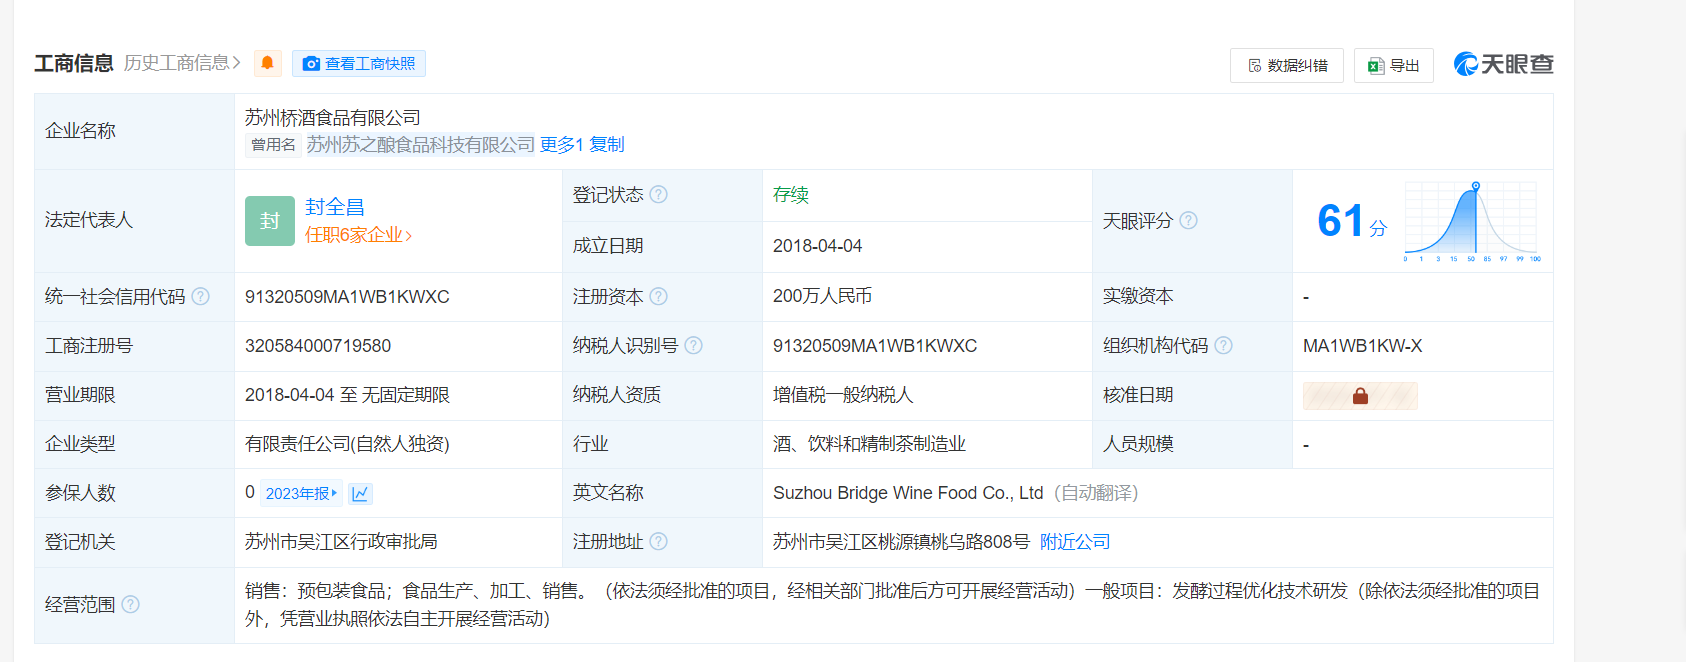
Task: Click company name 苏州桥酒食品有限公司
Action: pos(333,118)
